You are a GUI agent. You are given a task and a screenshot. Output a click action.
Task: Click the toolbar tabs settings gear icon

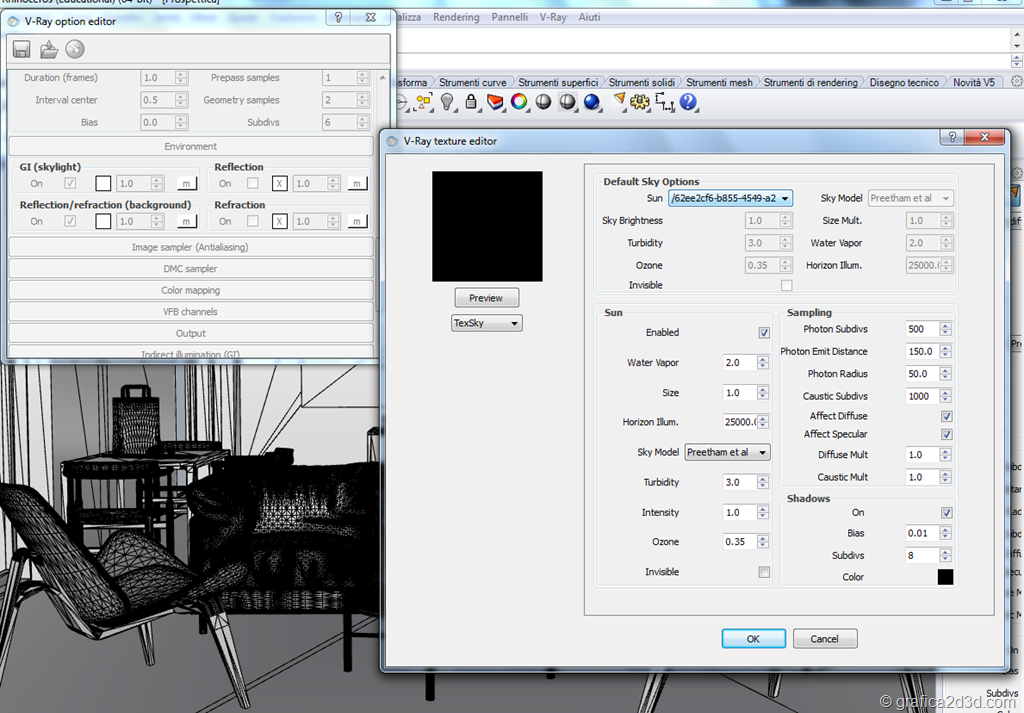(1017, 82)
